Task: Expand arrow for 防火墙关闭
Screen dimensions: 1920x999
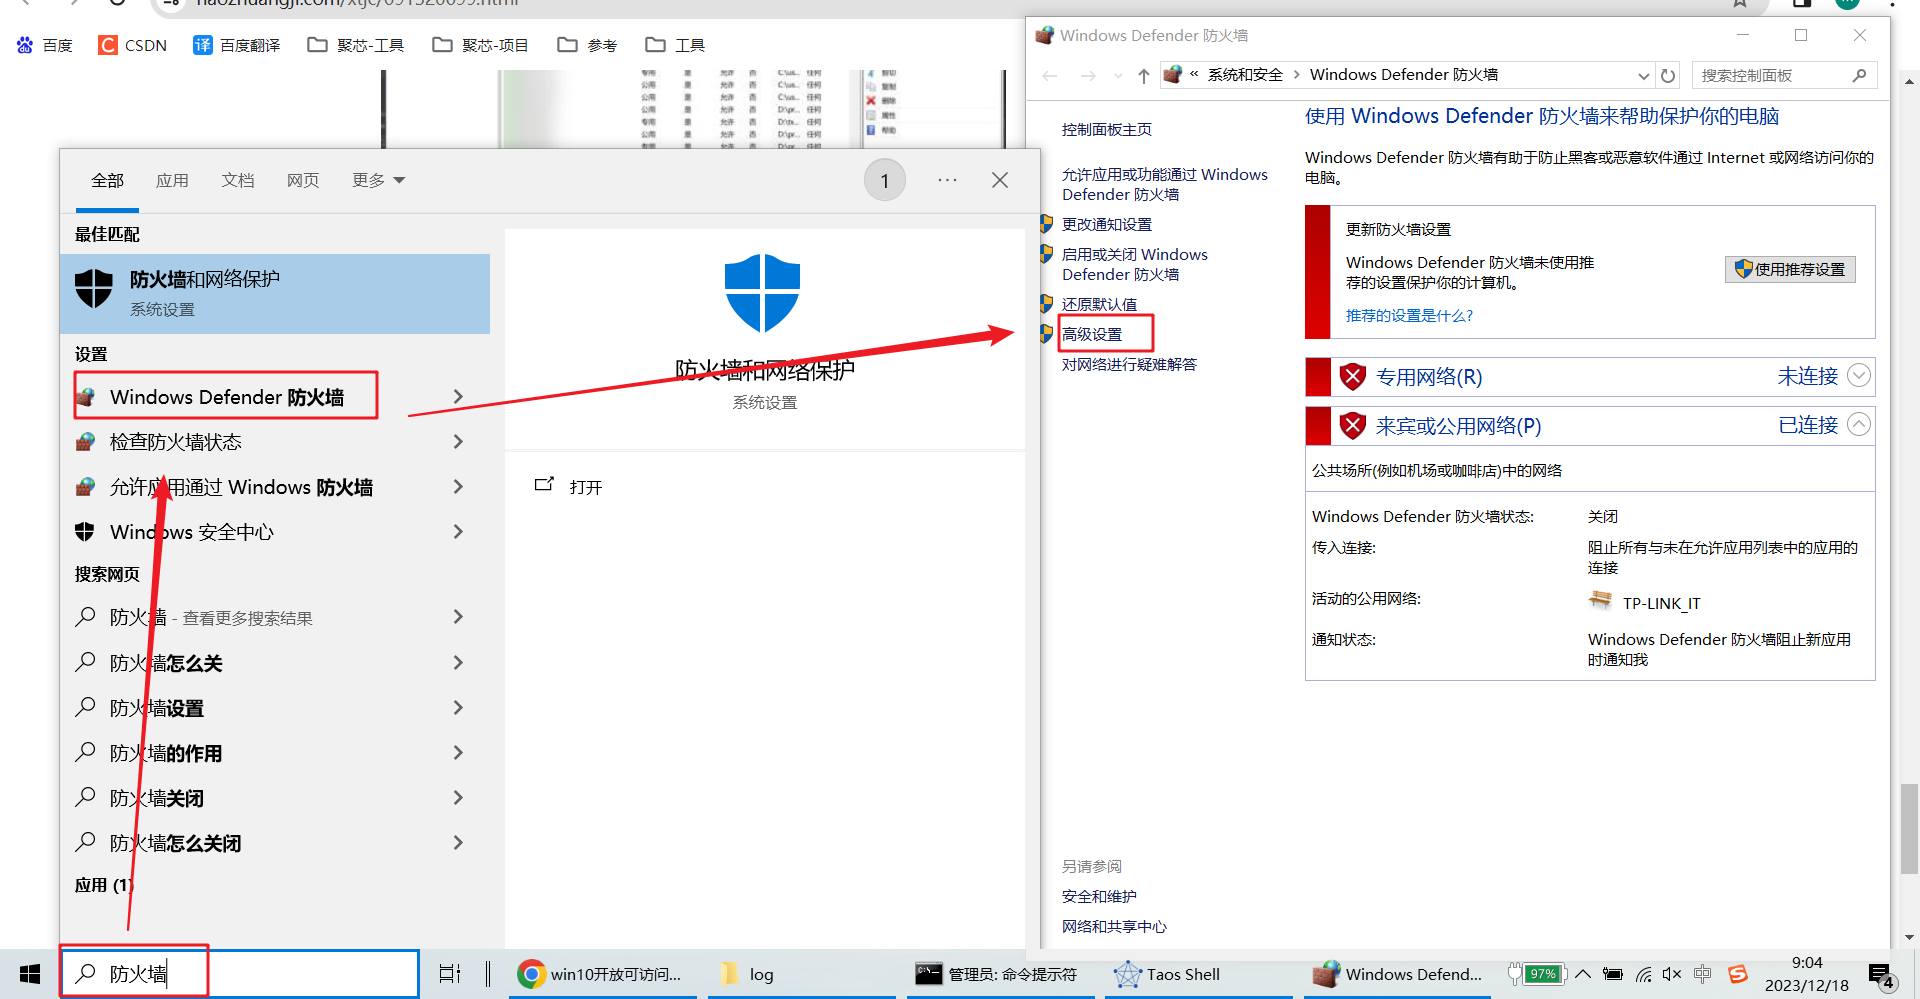Action: [x=458, y=798]
